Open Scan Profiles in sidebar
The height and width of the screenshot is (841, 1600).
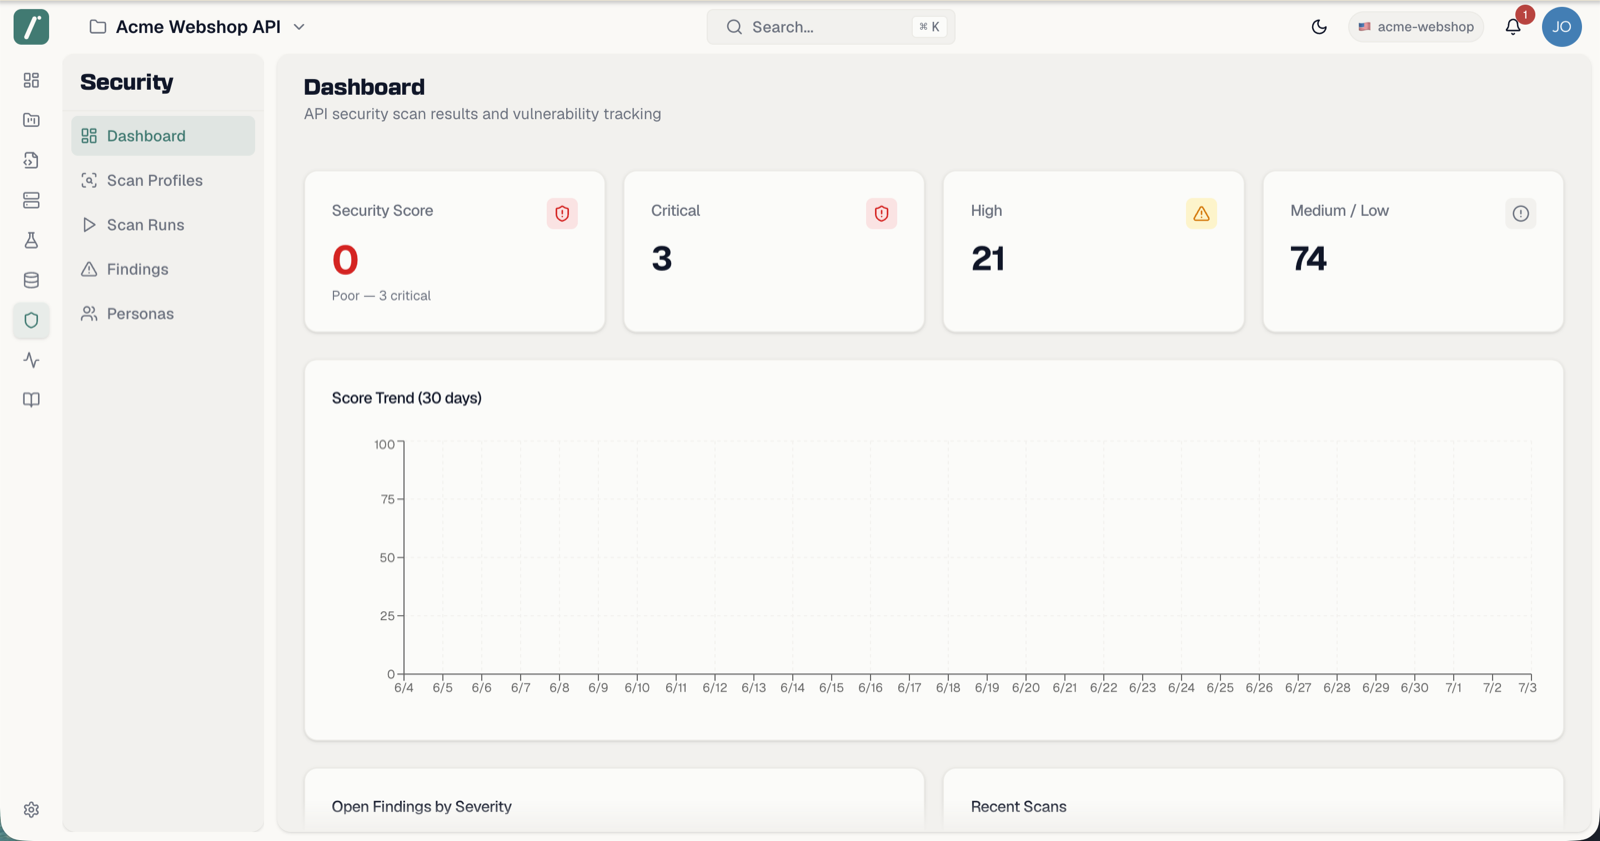click(163, 180)
